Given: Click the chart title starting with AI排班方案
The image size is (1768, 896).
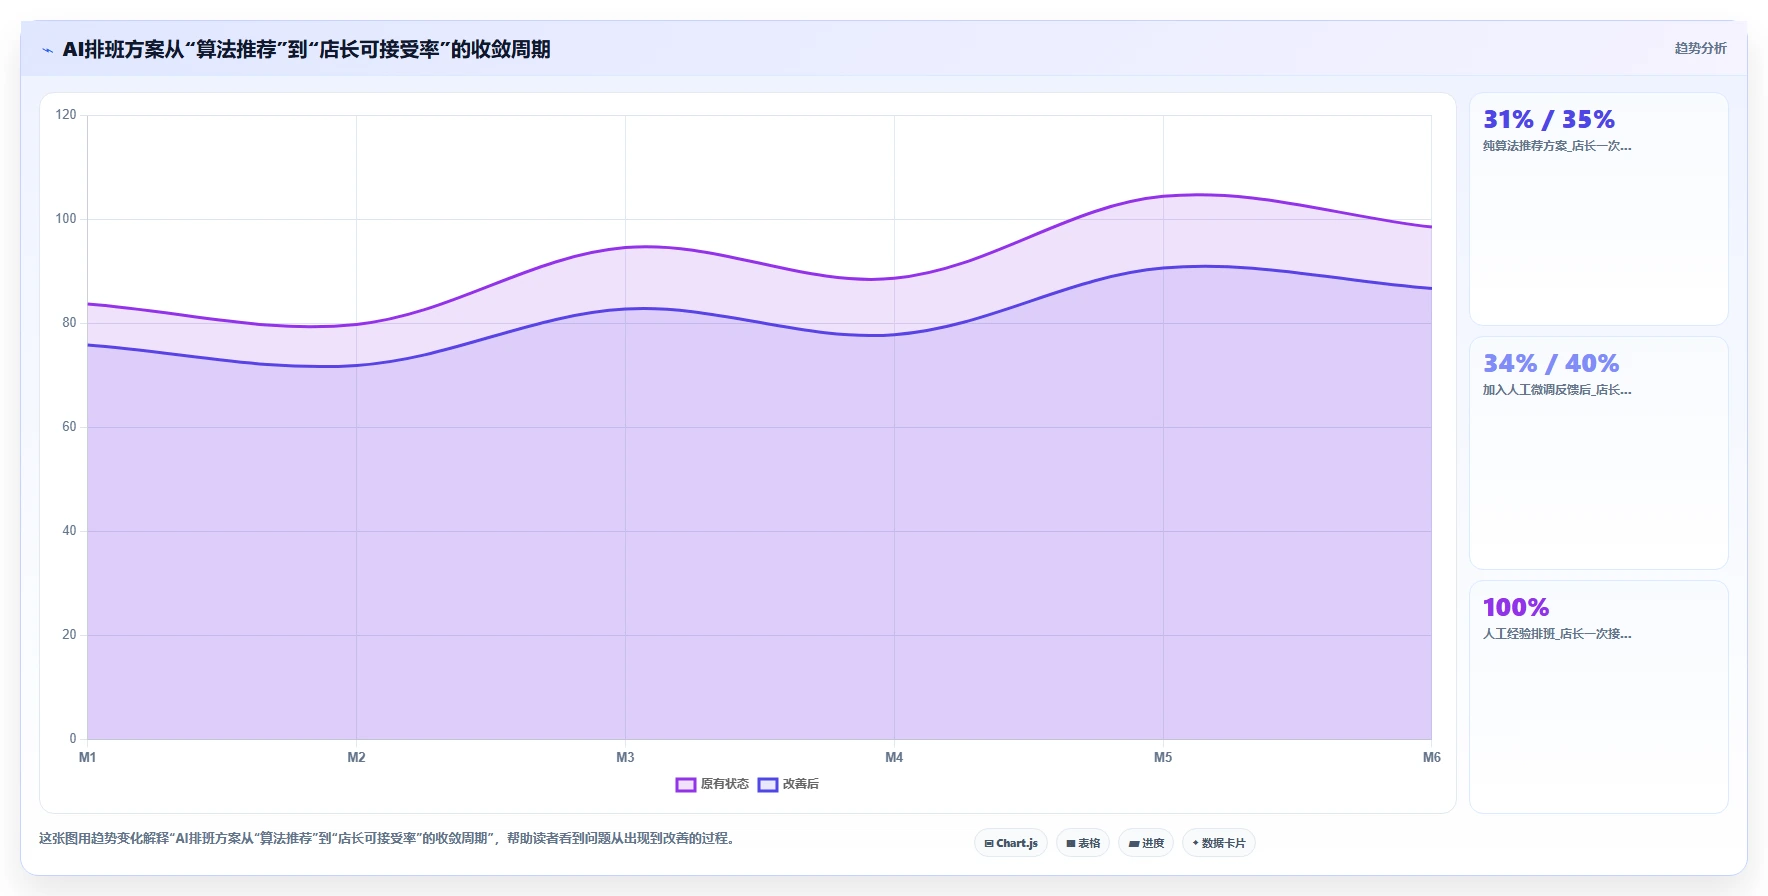Looking at the screenshot, I should click(x=306, y=49).
